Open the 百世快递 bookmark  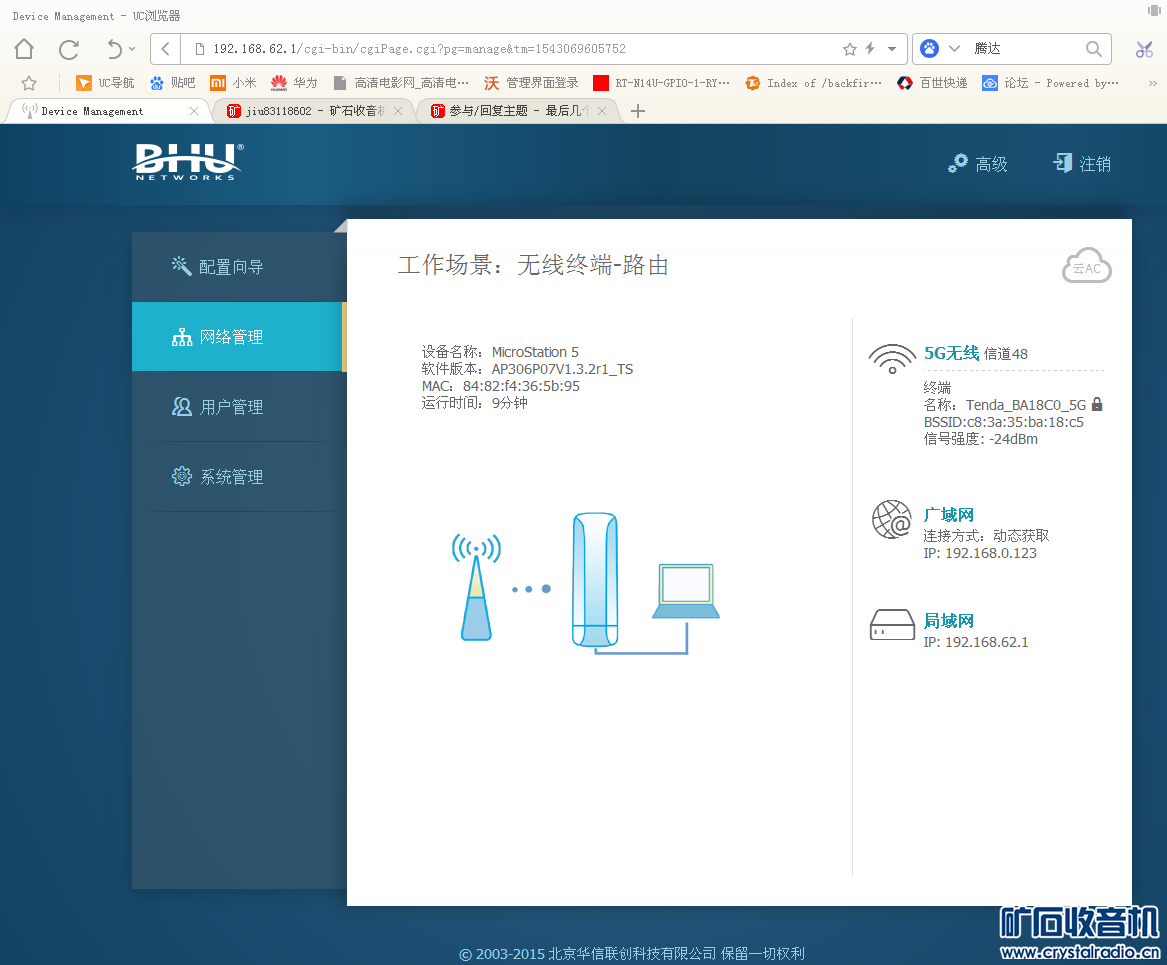pyautogui.click(x=932, y=83)
